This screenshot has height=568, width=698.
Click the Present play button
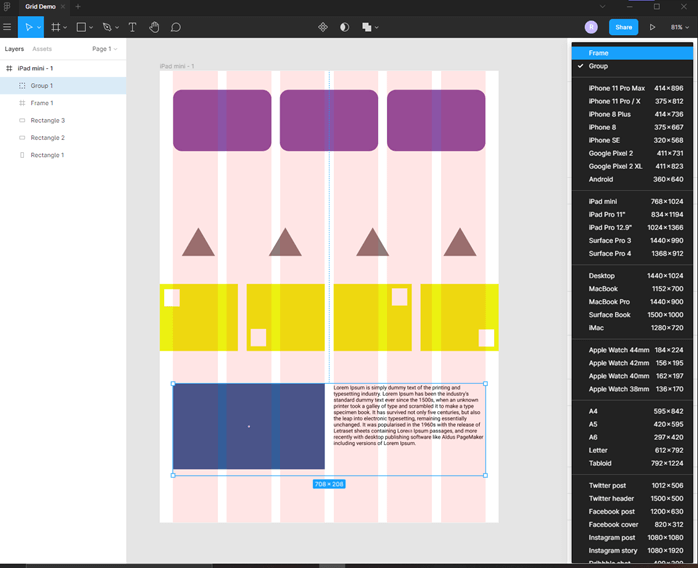pos(652,27)
